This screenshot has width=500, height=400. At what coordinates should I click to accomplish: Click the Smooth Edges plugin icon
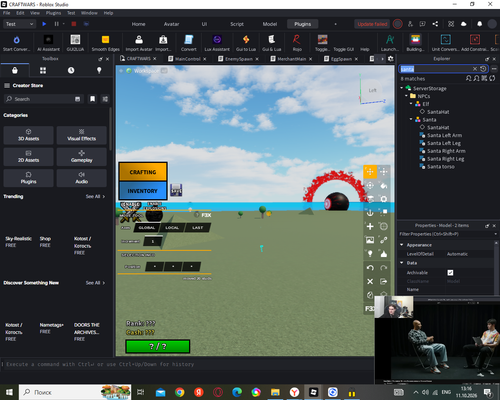click(x=105, y=43)
